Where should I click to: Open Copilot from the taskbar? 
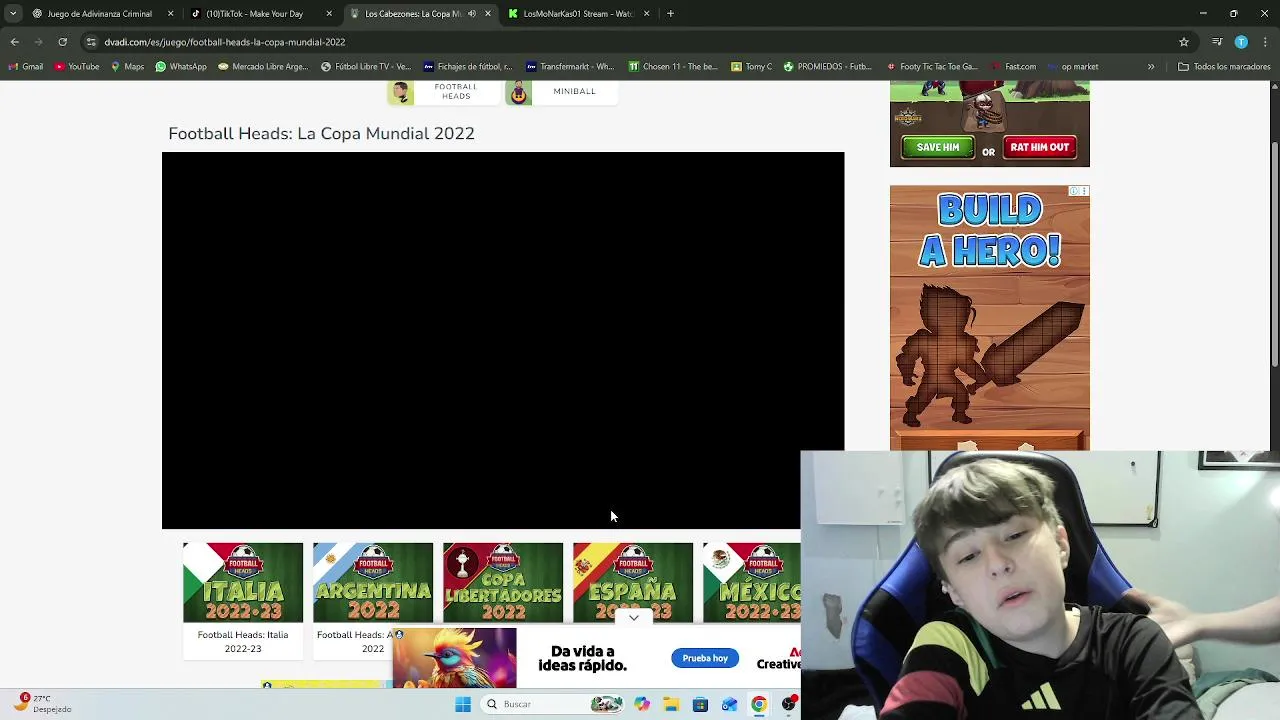(x=642, y=704)
